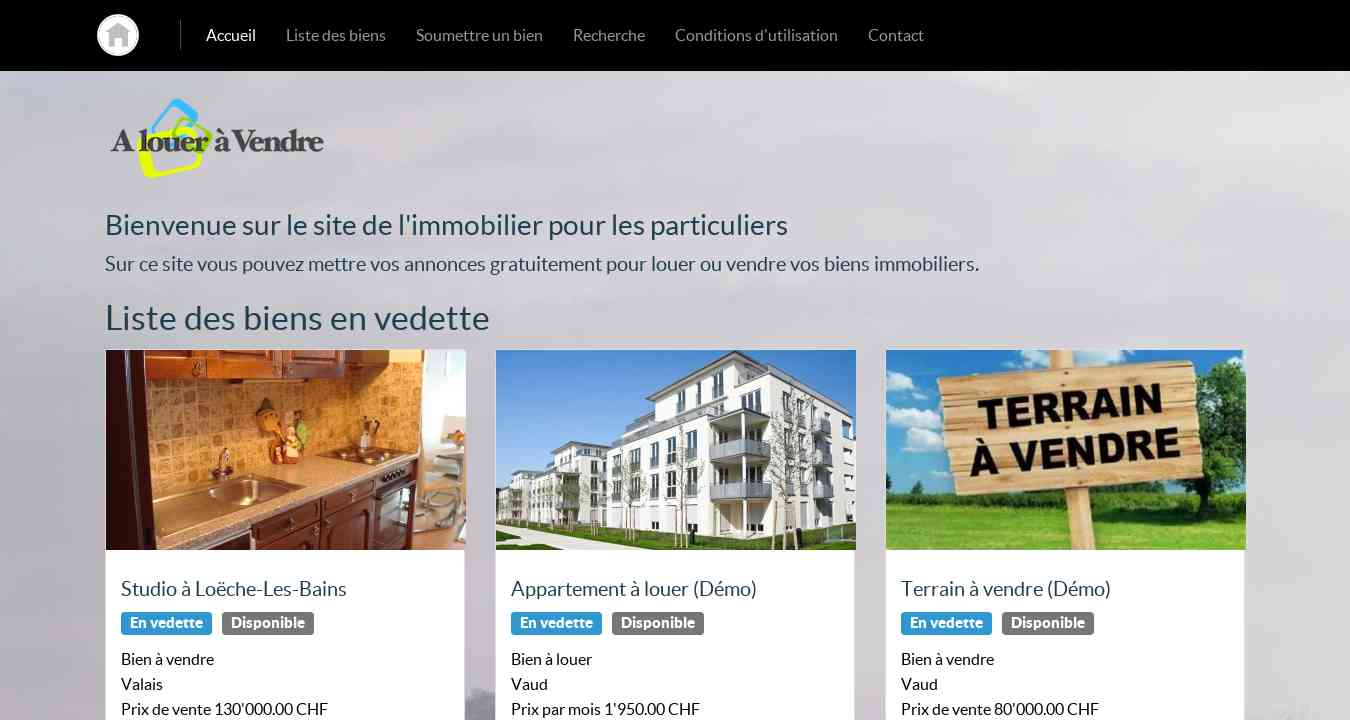The height and width of the screenshot is (720, 1350).
Task: Click Disponible badge on apartment listing
Action: pyautogui.click(x=658, y=623)
